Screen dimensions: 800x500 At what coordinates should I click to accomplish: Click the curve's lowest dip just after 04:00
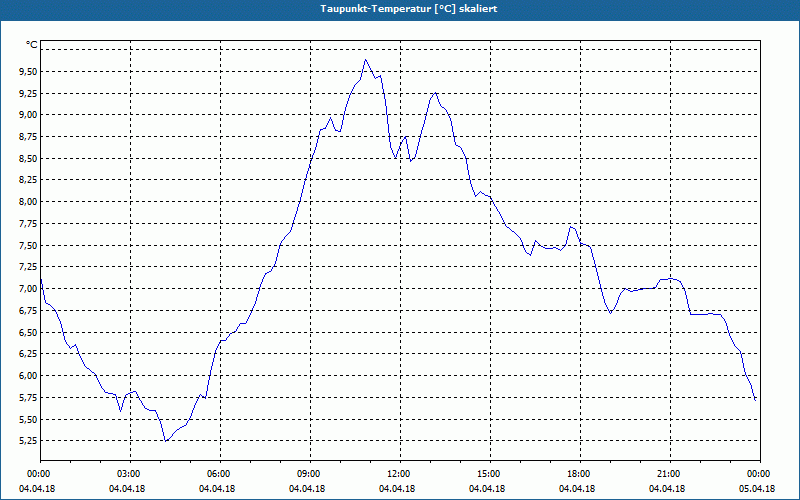(165, 441)
